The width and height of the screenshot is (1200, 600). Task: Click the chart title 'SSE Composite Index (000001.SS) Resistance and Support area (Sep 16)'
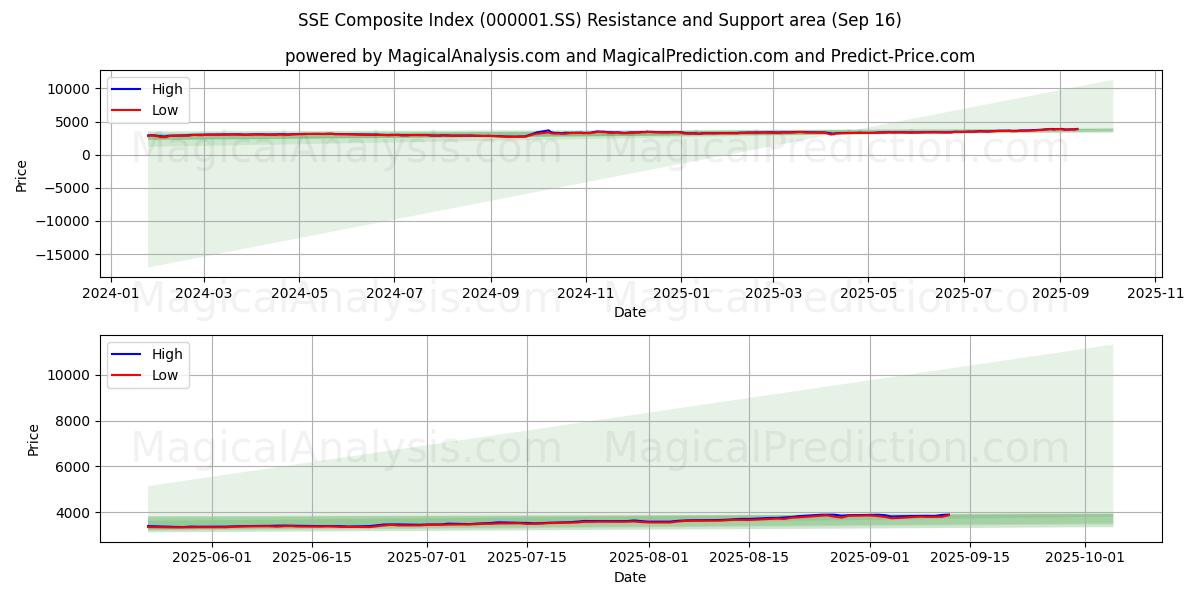pos(600,20)
